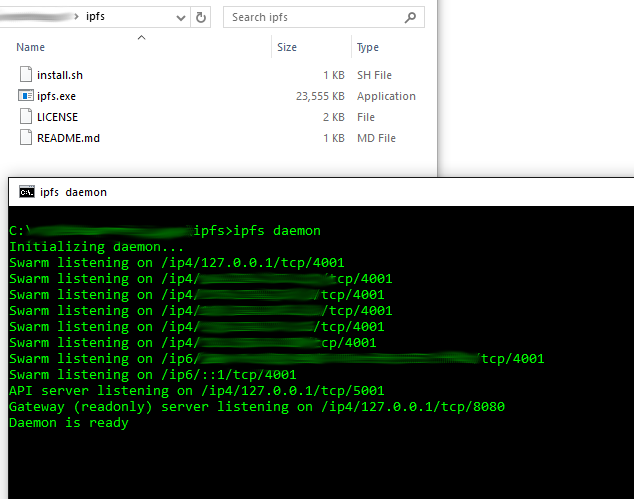Select the README.md file name
The height and width of the screenshot is (499, 634).
(x=68, y=138)
